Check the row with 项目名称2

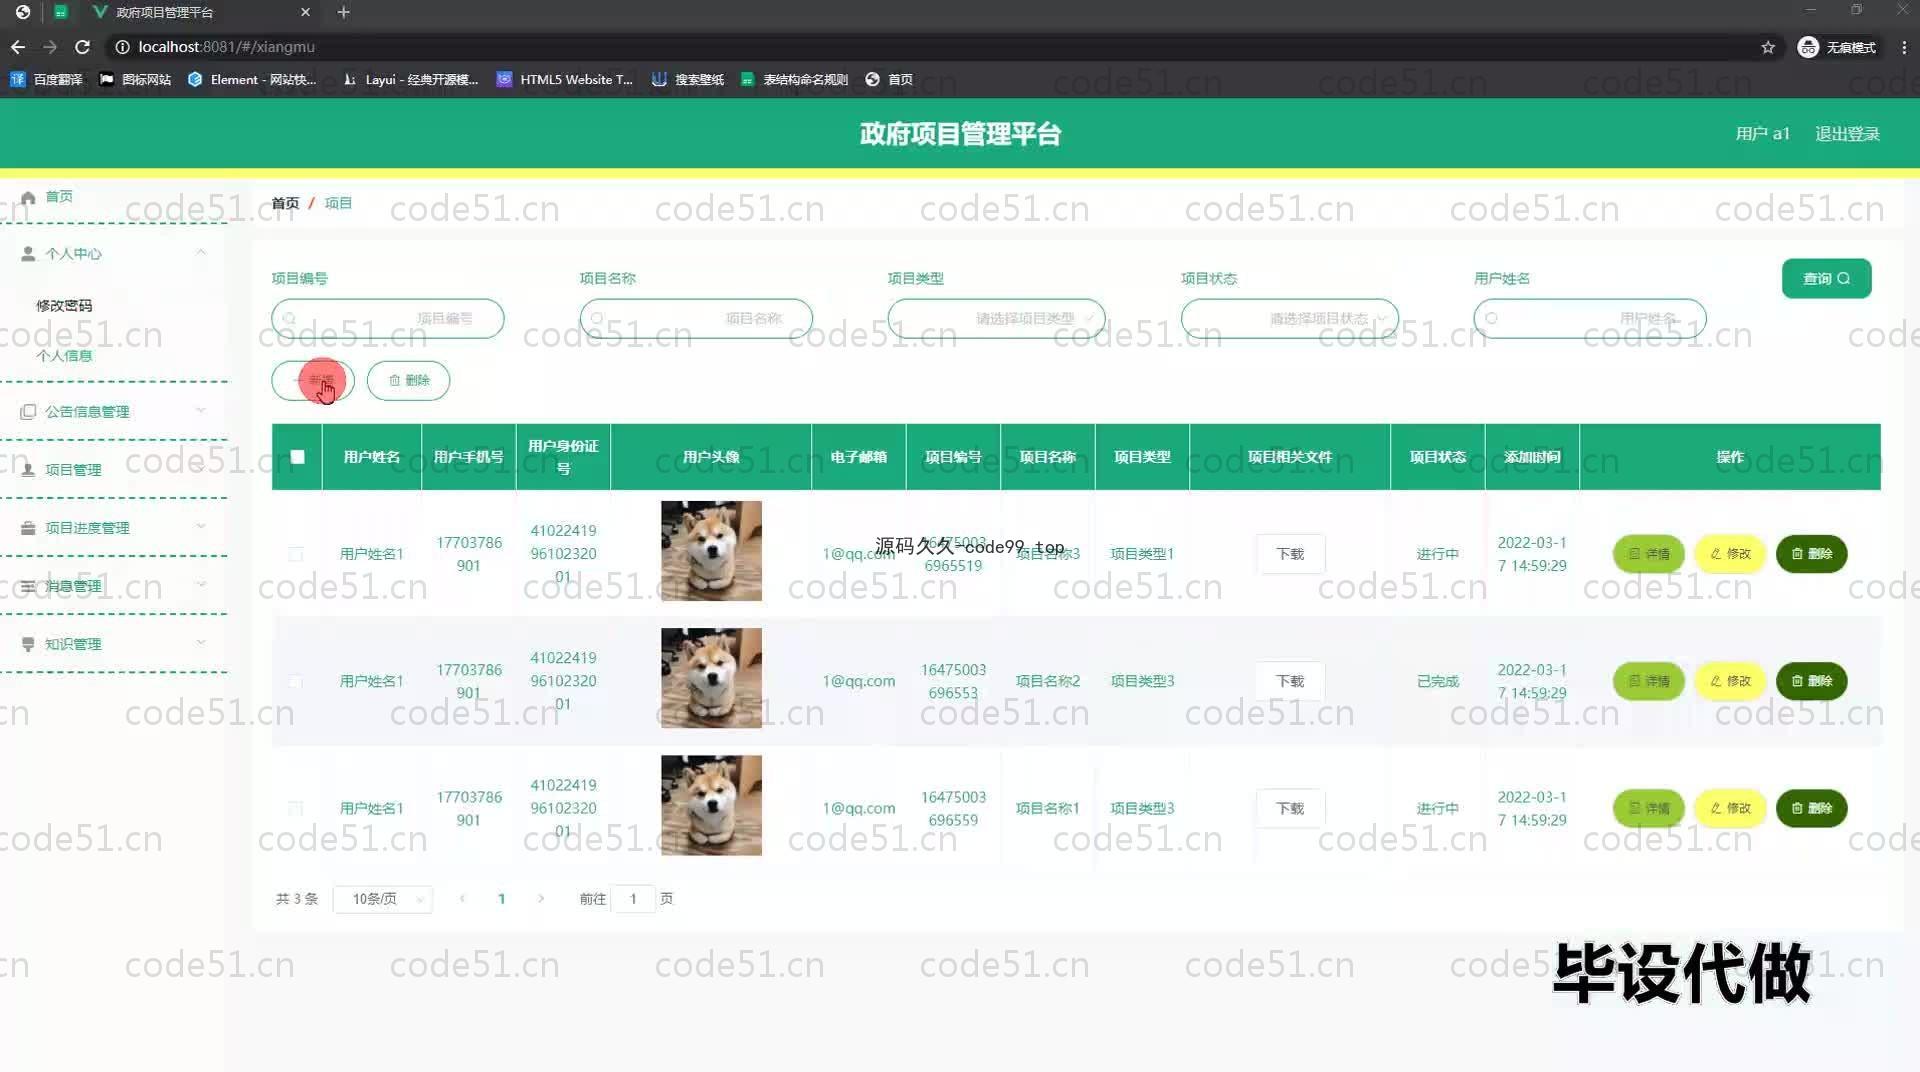click(295, 681)
